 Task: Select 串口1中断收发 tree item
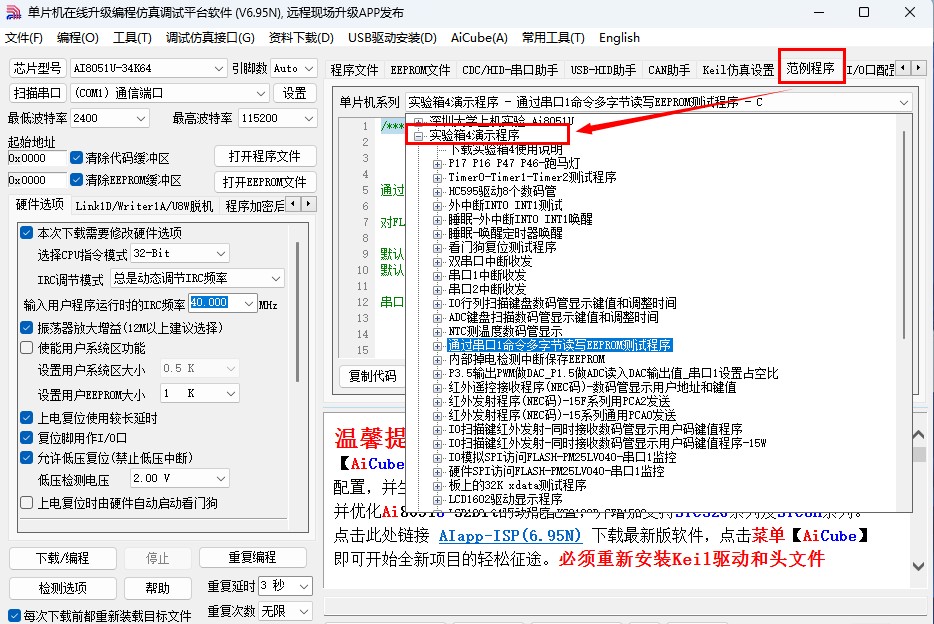click(x=487, y=276)
